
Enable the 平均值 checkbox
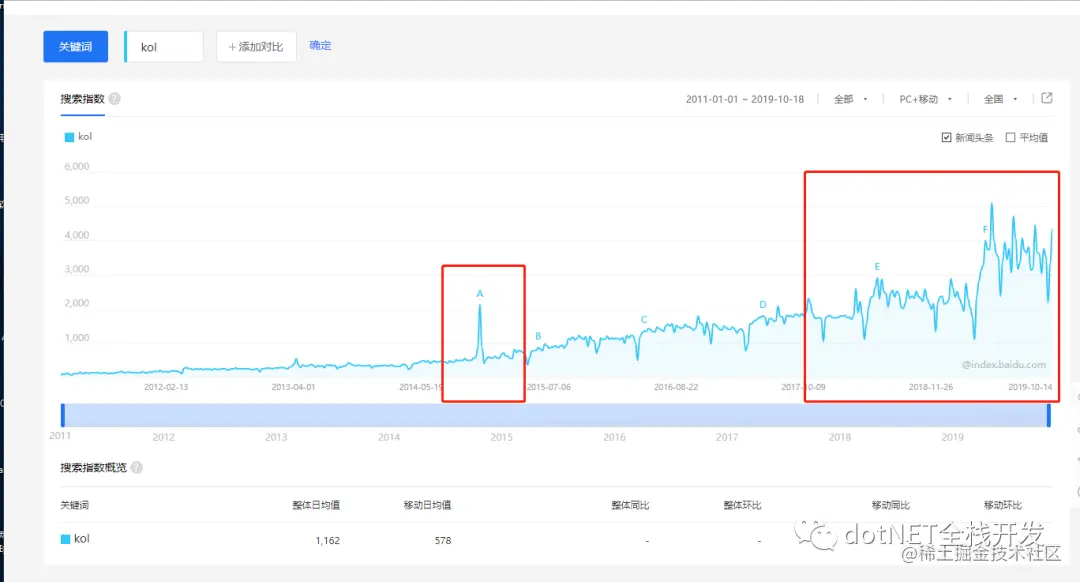click(1010, 138)
